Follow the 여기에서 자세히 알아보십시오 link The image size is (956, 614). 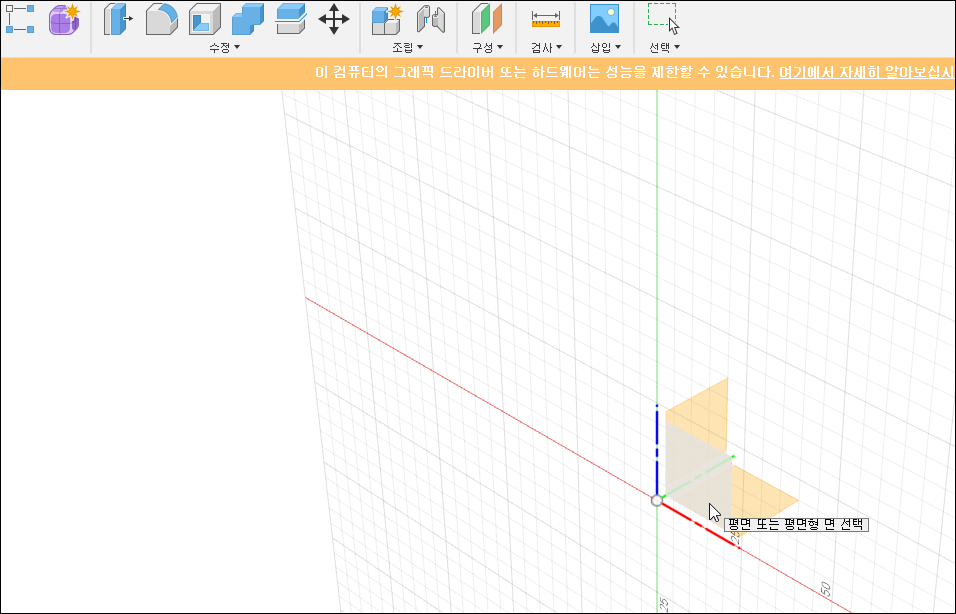[x=866, y=72]
